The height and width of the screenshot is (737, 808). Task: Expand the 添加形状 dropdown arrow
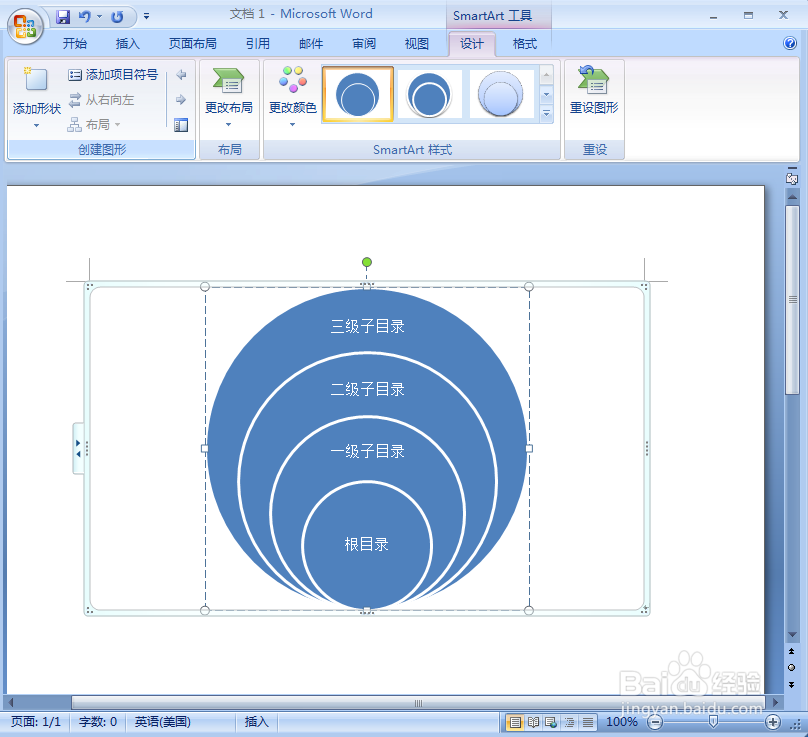(36, 125)
